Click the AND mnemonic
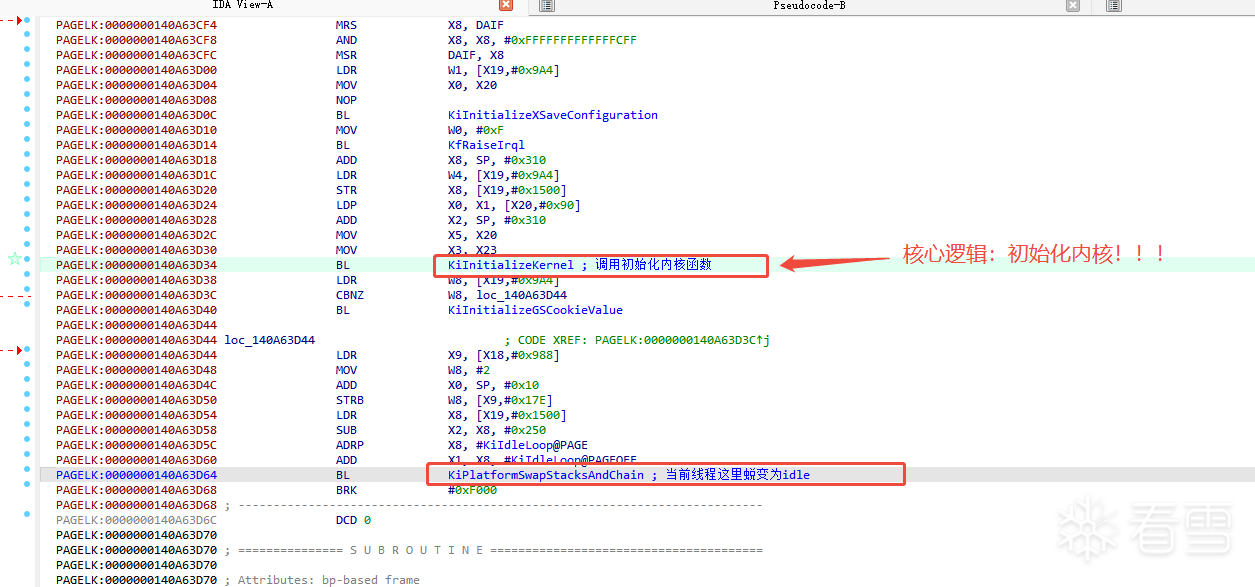 click(x=346, y=40)
